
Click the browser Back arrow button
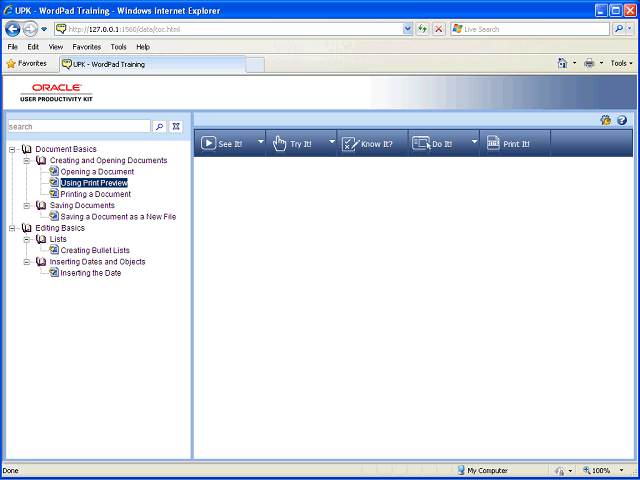point(13,29)
